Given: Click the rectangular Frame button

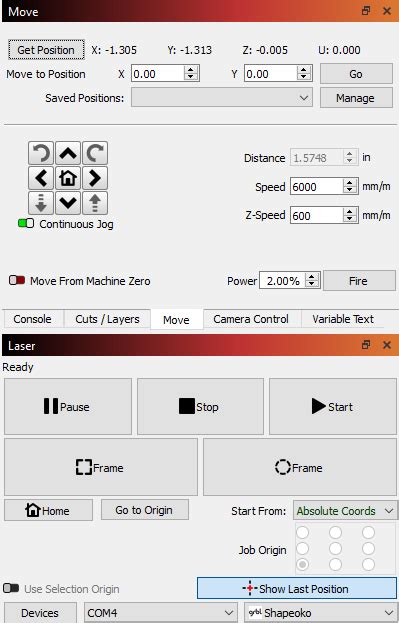Looking at the screenshot, I should (101, 467).
